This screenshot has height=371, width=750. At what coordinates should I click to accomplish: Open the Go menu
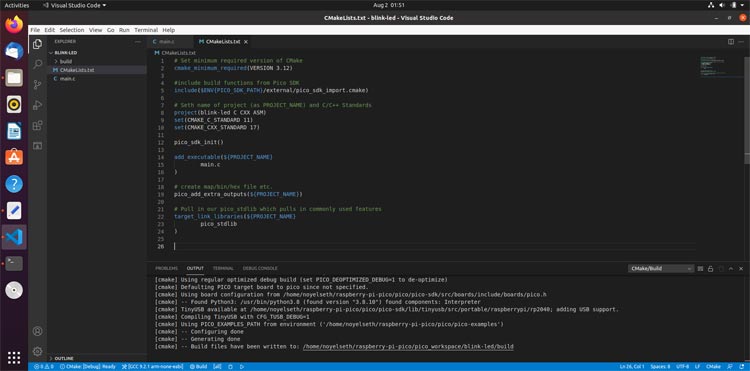[110, 30]
